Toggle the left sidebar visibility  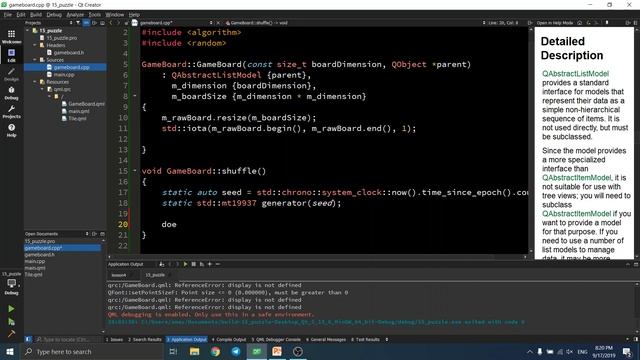coord(28,339)
